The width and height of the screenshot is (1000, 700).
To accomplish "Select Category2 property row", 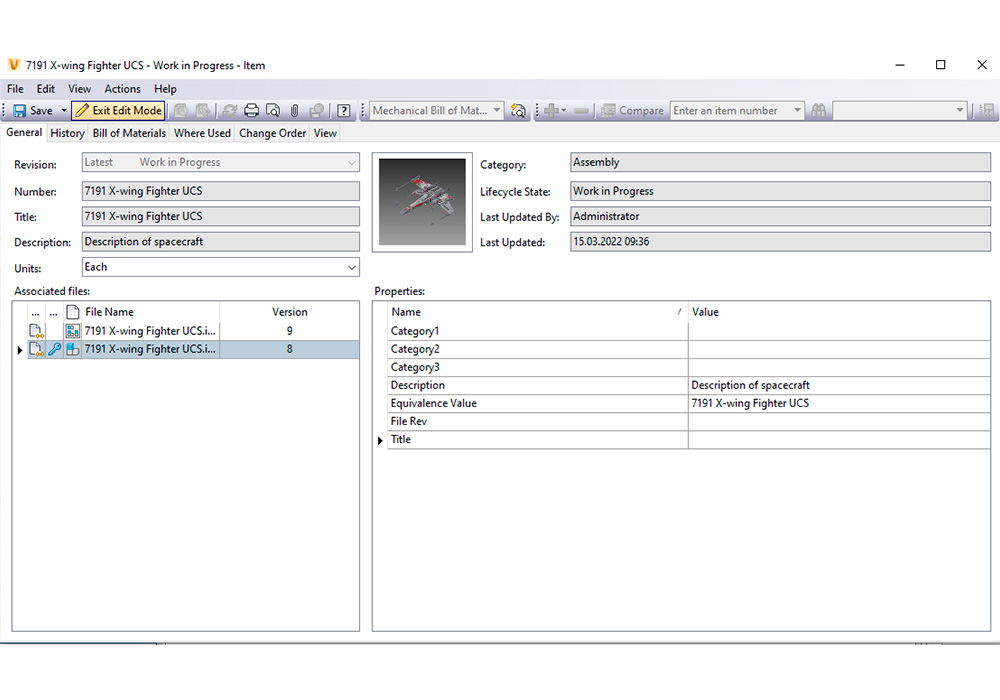I will click(x=689, y=349).
